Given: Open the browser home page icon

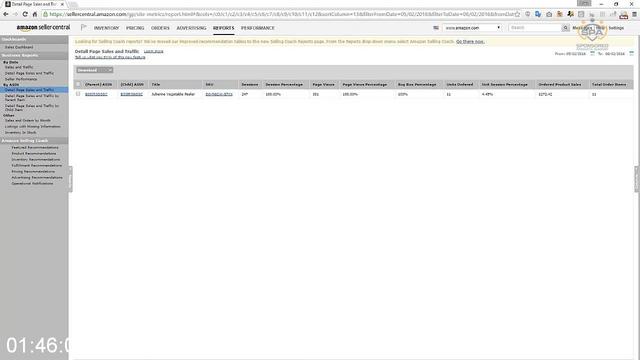Looking at the screenshot, I should coord(35,14).
